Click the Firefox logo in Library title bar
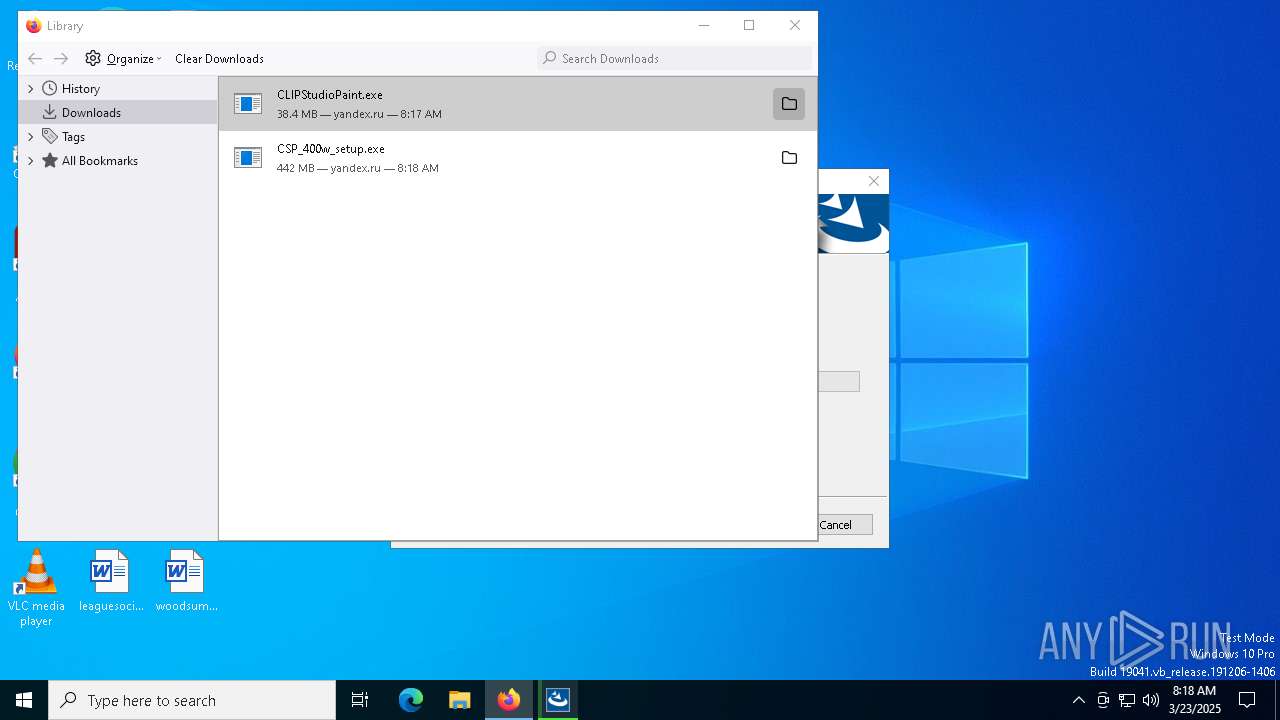Screen dimensions: 1280x720 click(x=34, y=26)
